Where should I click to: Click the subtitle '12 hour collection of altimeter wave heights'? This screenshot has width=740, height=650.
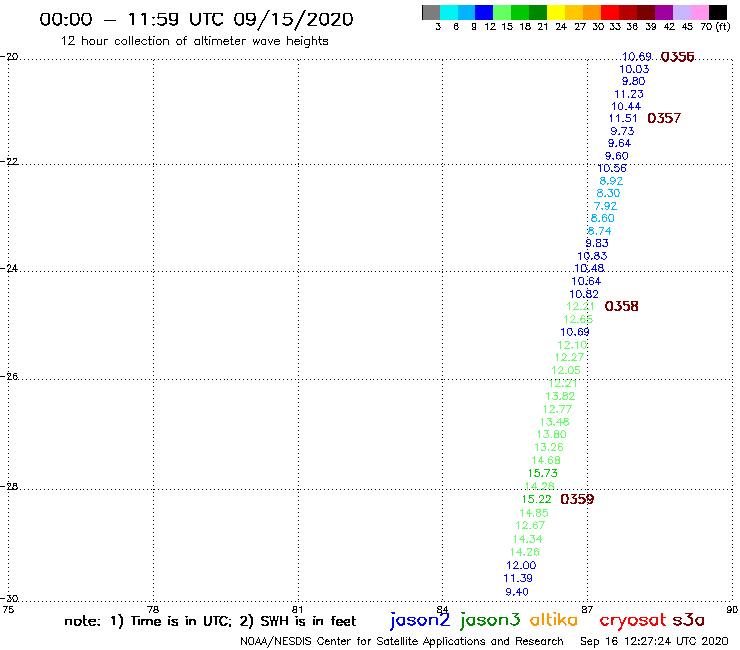tap(194, 41)
